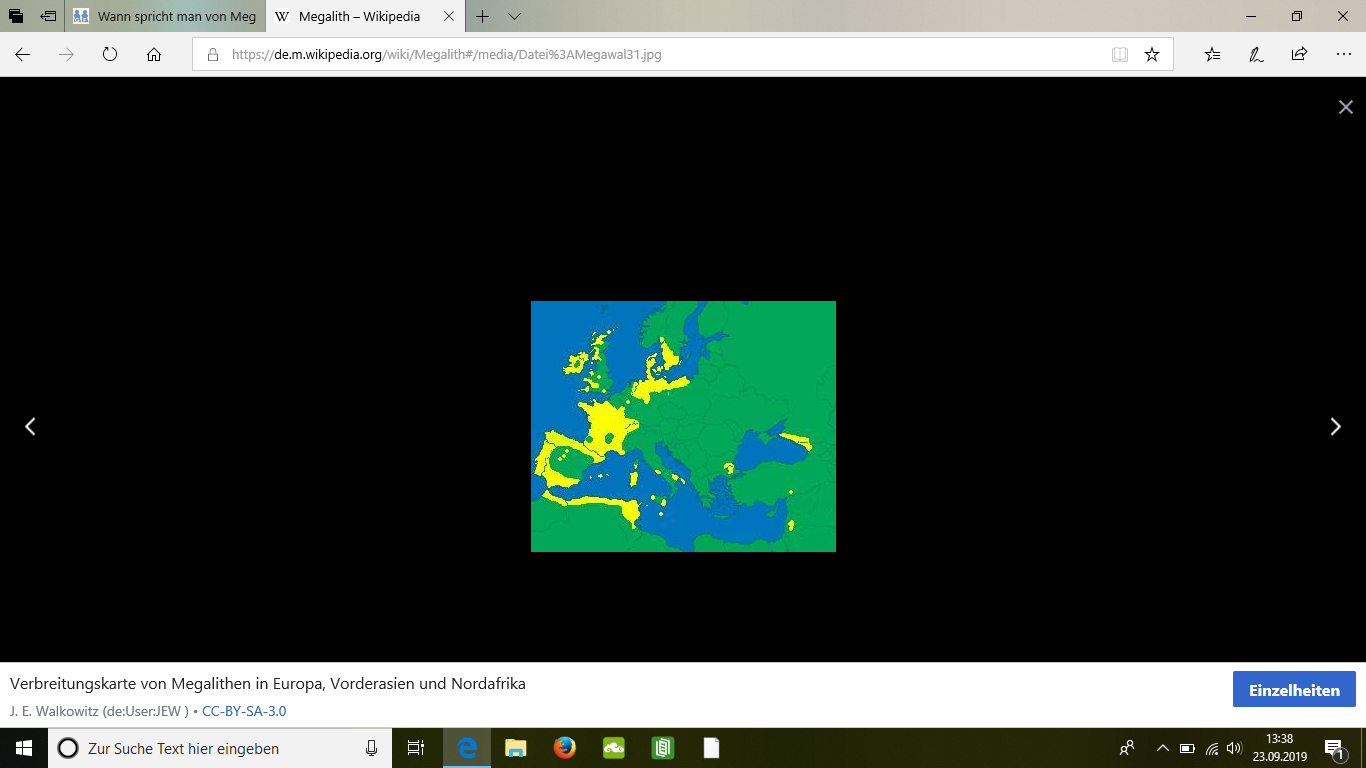
Task: Open Firefox from the taskbar
Action: point(565,748)
